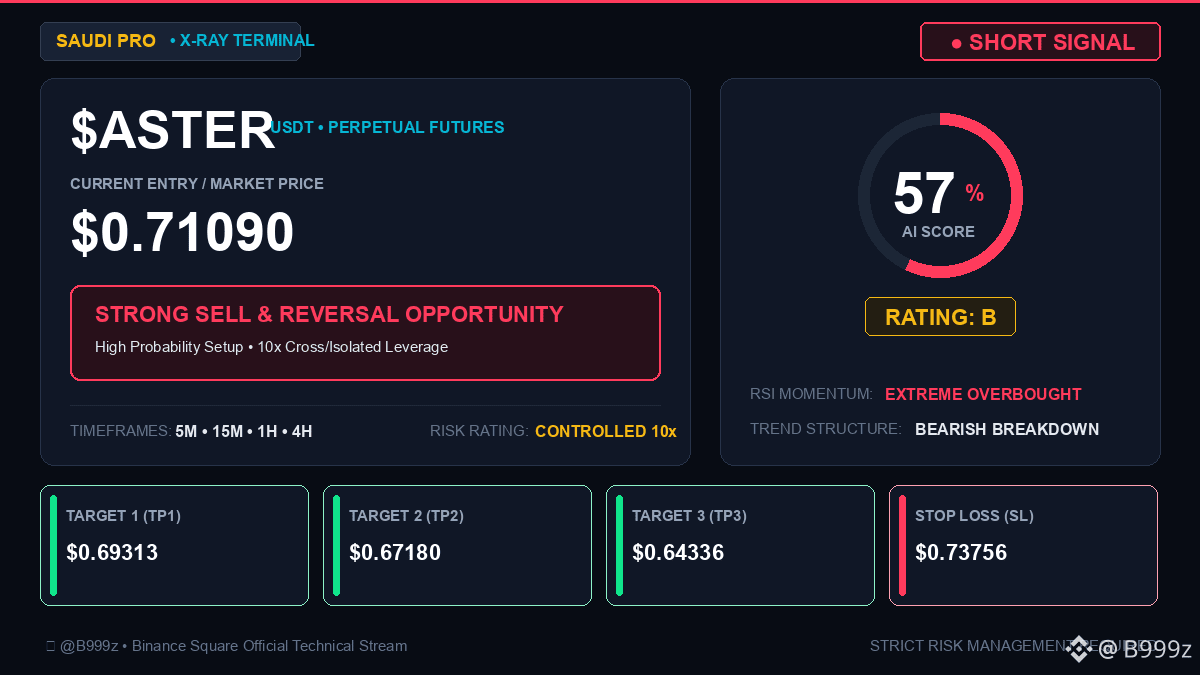Click USDT • PERPETUAL FUTURES text
1200x675 pixels.
(x=388, y=127)
